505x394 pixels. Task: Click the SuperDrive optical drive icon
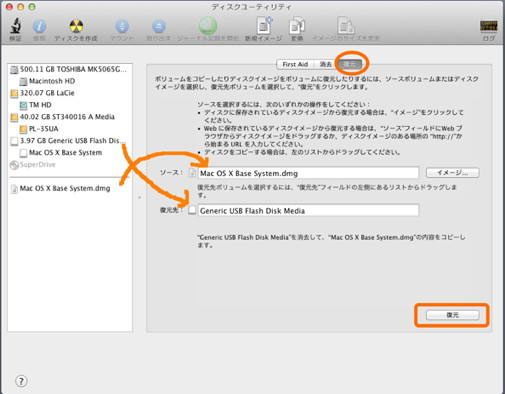coord(14,165)
